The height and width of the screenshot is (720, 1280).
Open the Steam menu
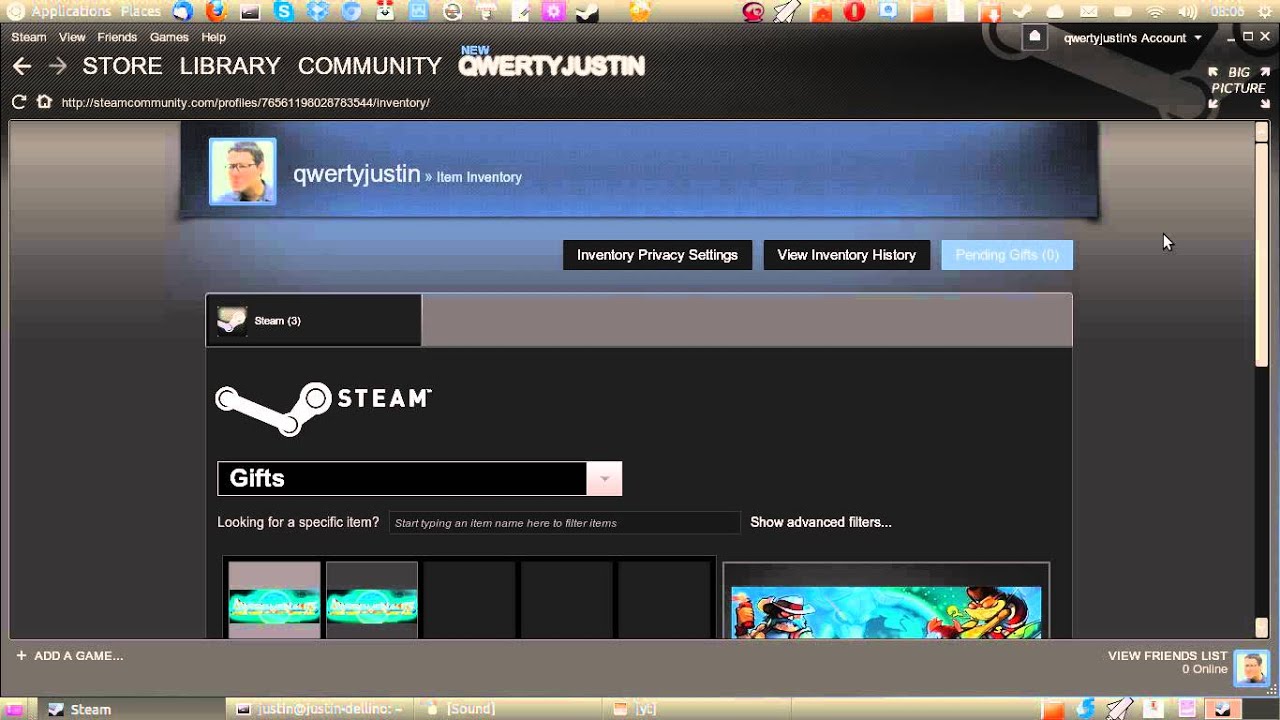pos(29,37)
